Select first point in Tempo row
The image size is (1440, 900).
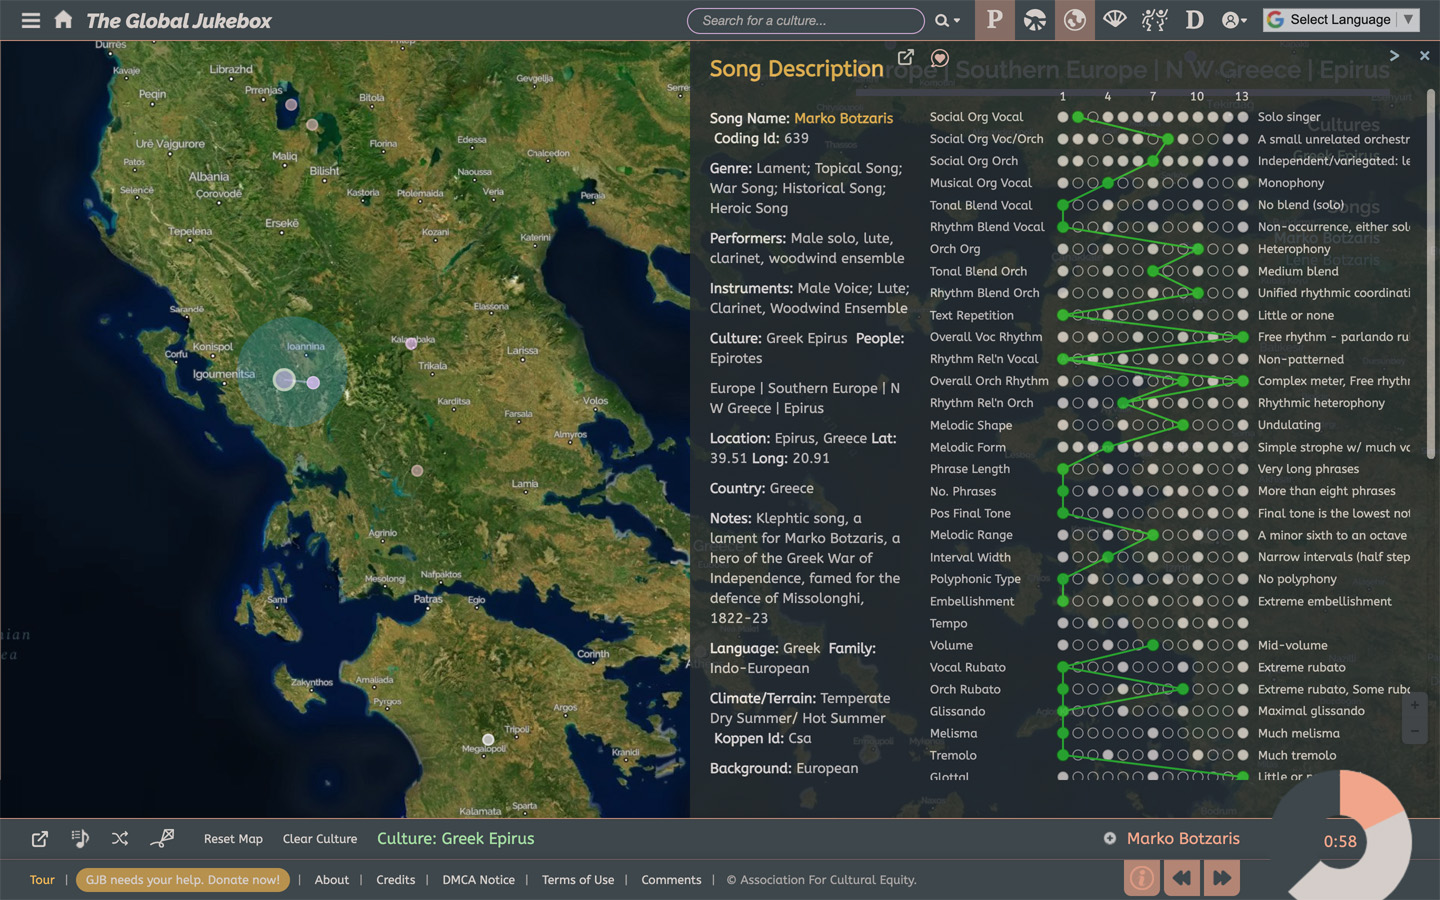(1063, 623)
